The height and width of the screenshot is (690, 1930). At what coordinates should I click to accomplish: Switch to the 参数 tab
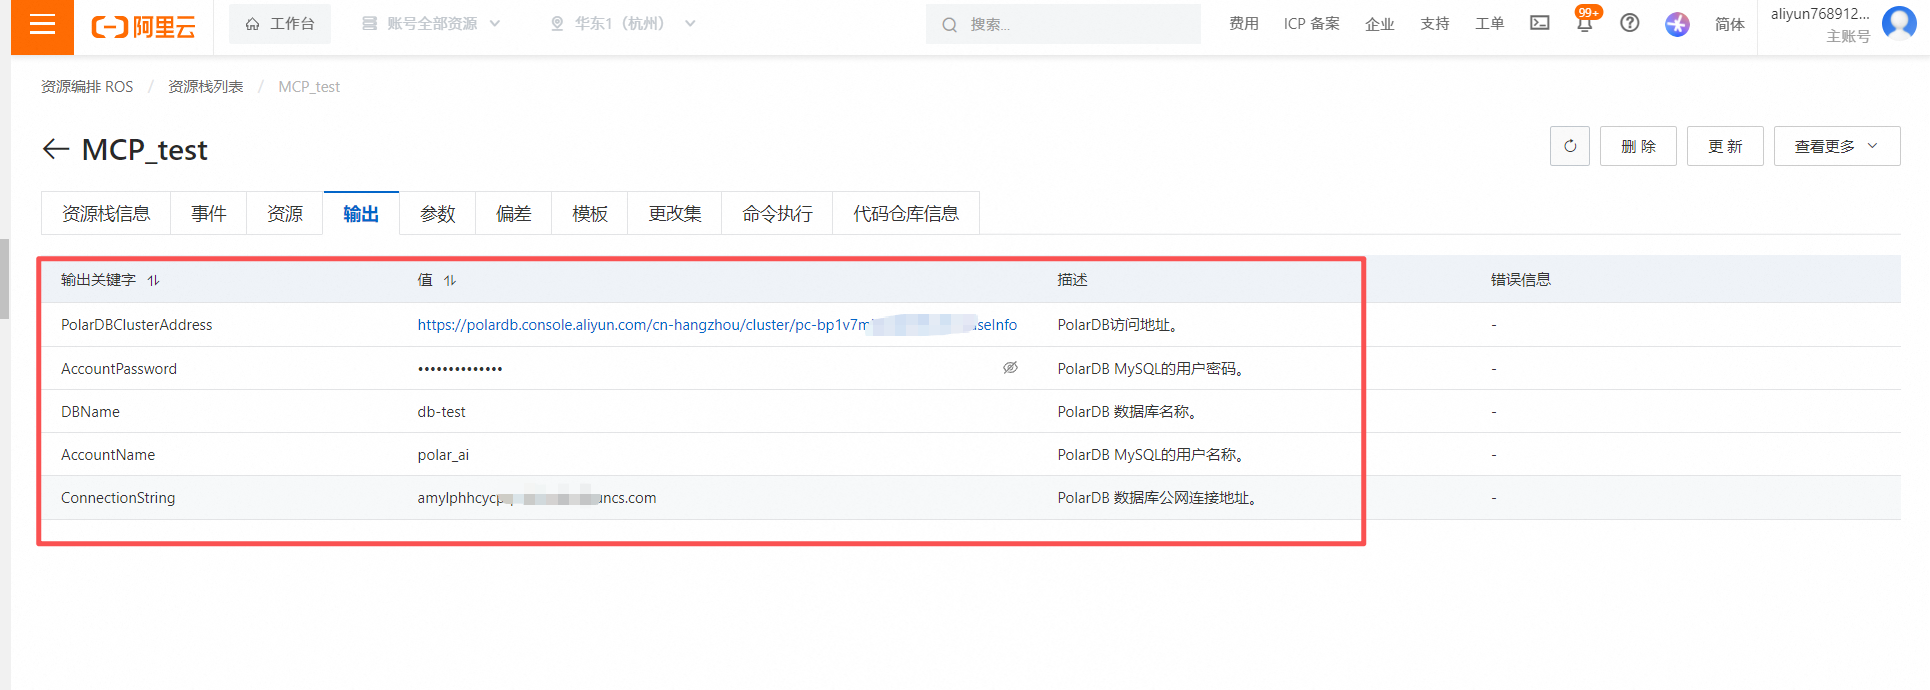tap(438, 213)
